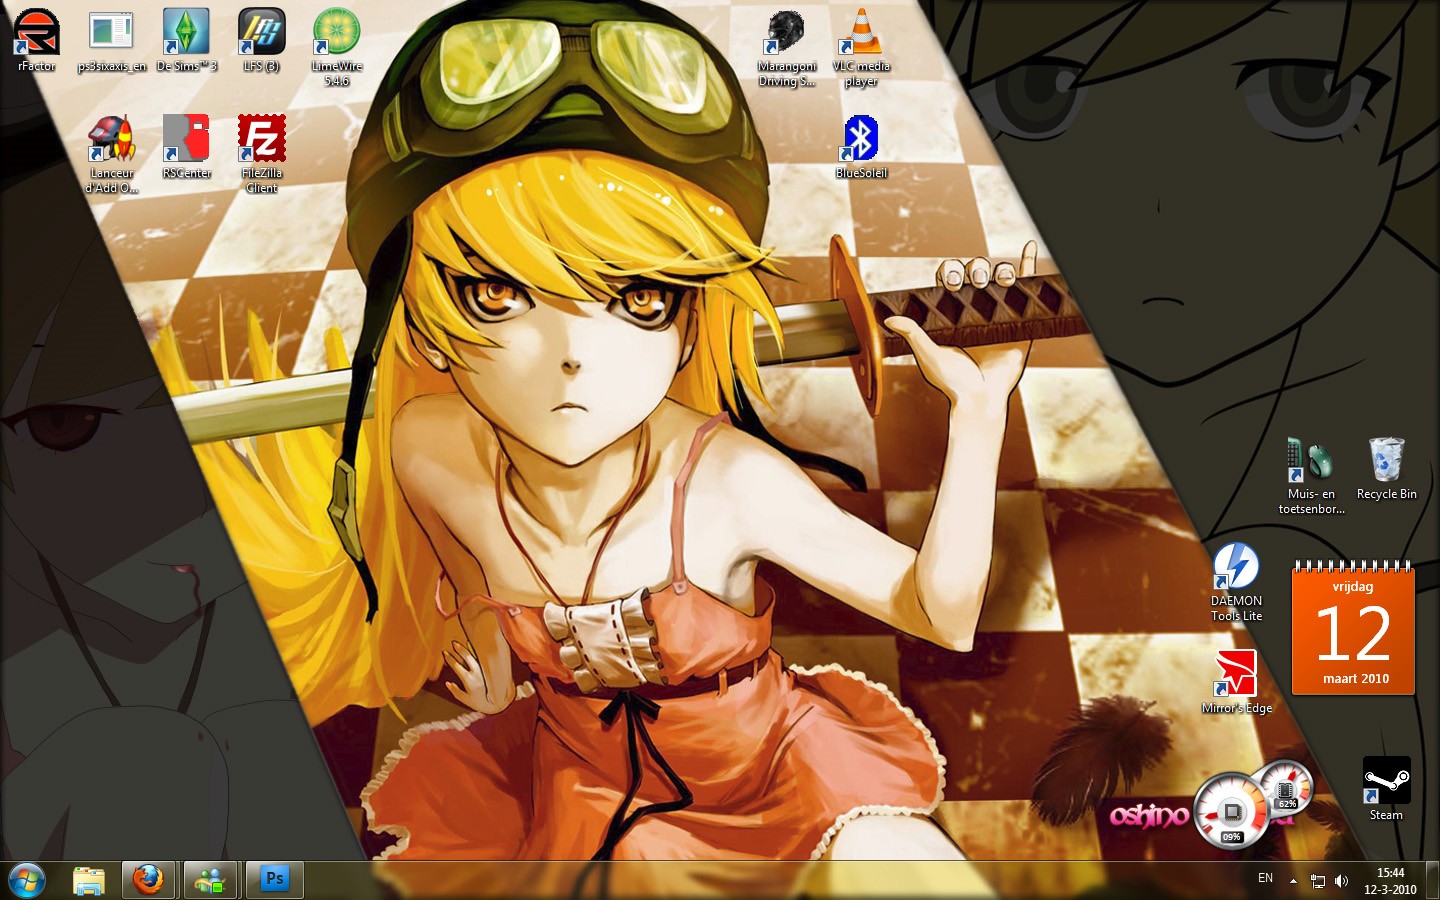Image resolution: width=1440 pixels, height=900 pixels.
Task: Open the Windows Start menu
Action: pos(28,880)
